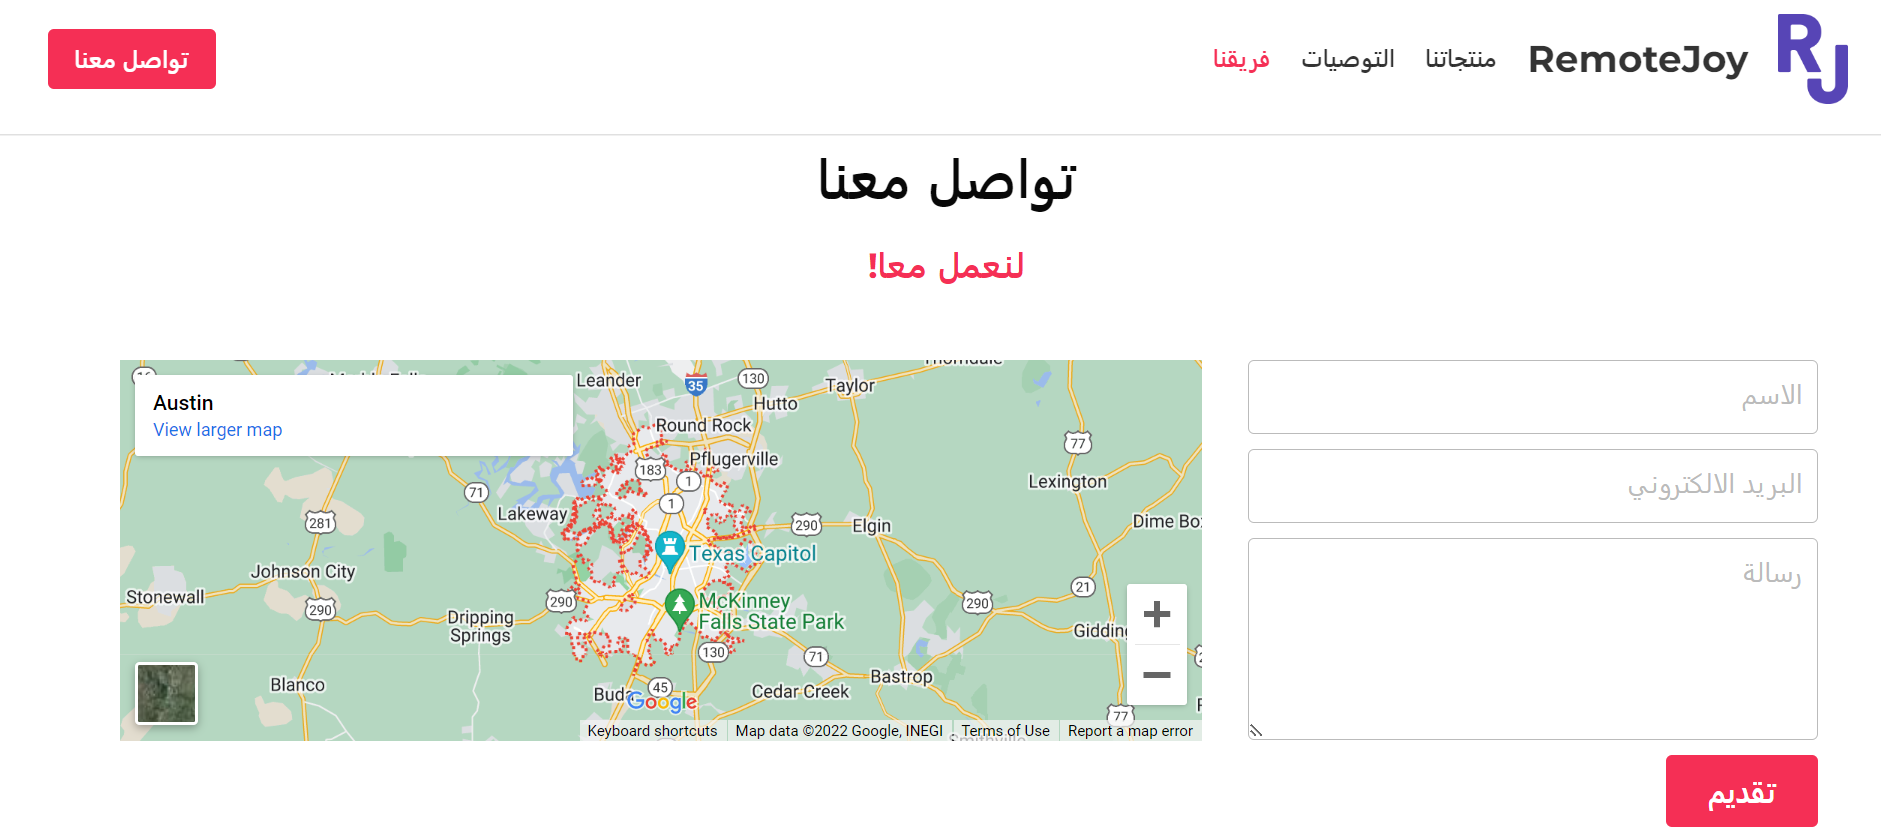The height and width of the screenshot is (835, 1881).
Task: Click the Google logo on map
Action: (662, 701)
